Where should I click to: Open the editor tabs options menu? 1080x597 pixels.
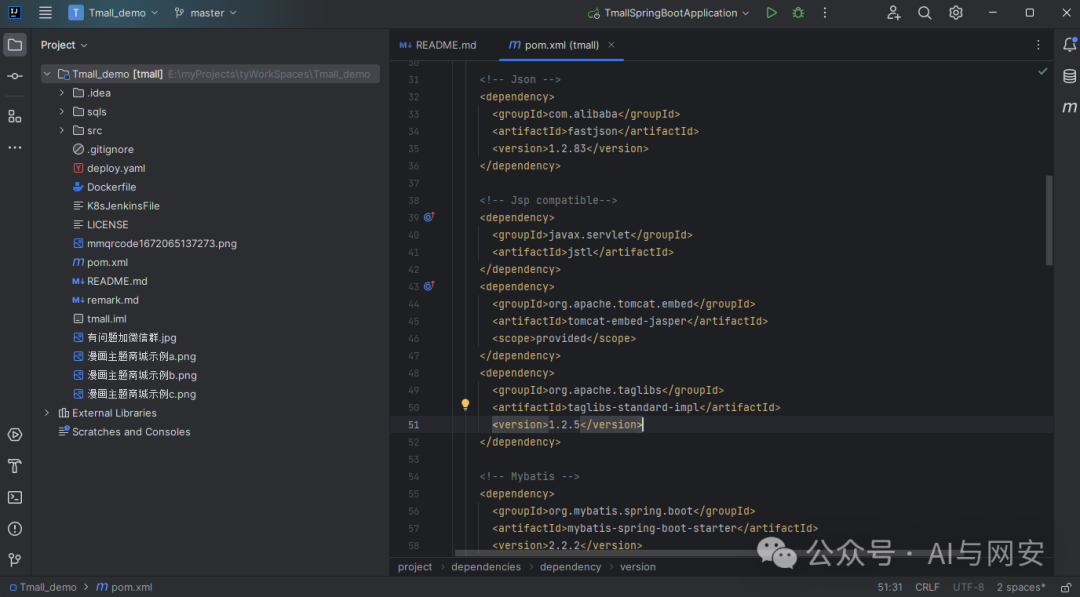point(1038,45)
